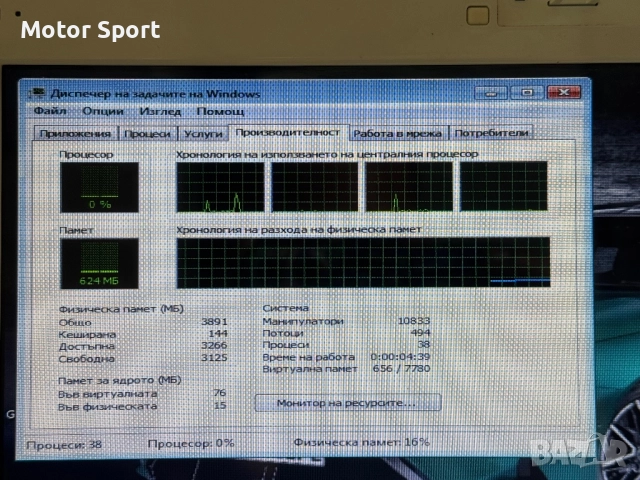Click the Кеширана value 144
The width and height of the screenshot is (640, 480).
coord(218,333)
